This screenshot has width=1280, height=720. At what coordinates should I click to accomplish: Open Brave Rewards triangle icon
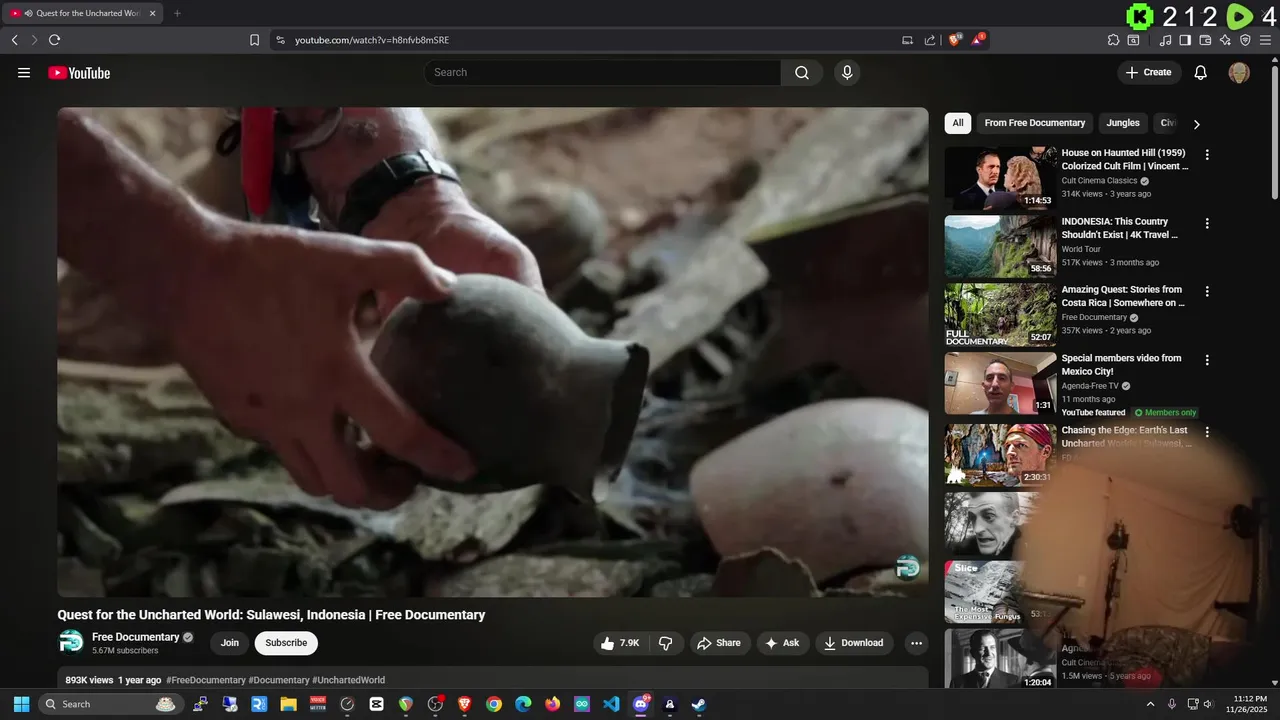pyautogui.click(x=978, y=39)
